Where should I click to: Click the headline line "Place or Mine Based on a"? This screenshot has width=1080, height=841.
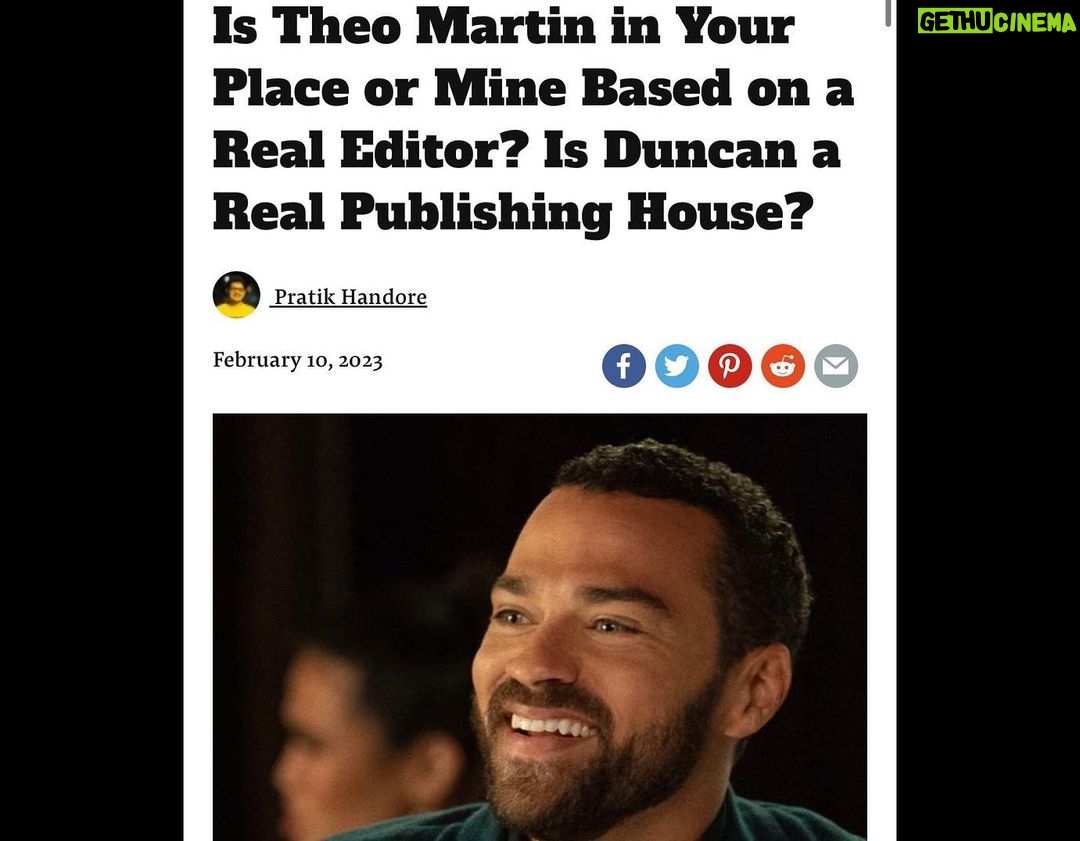(x=533, y=88)
